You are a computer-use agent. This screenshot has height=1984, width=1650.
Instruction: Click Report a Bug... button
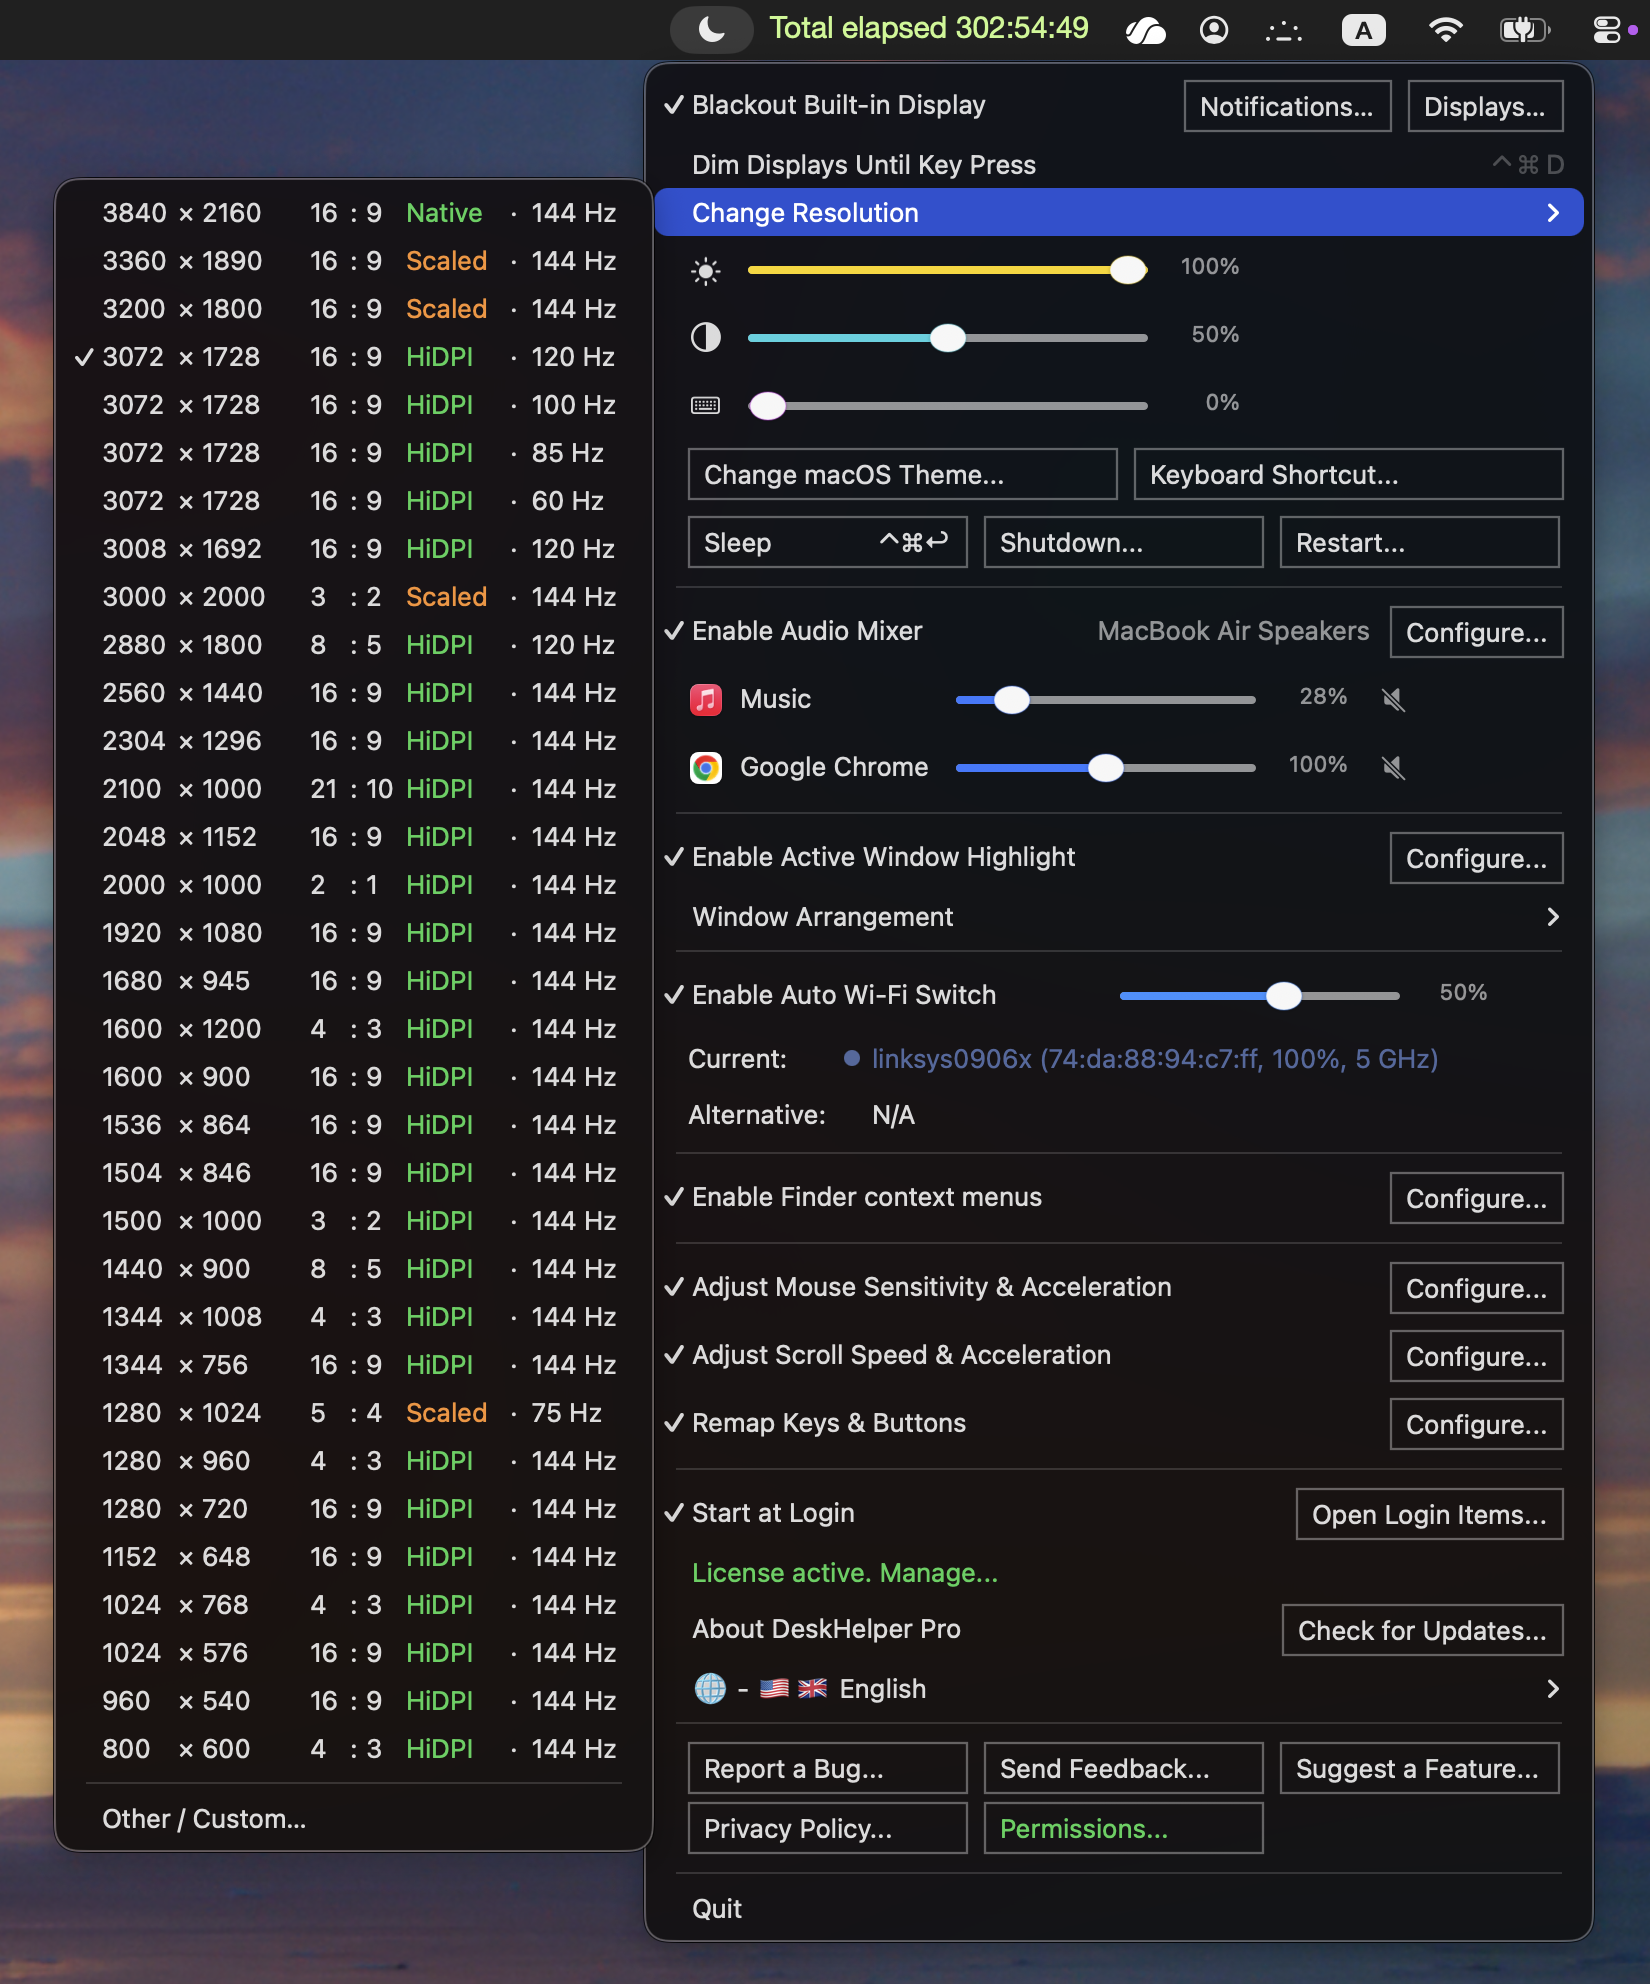click(828, 1768)
